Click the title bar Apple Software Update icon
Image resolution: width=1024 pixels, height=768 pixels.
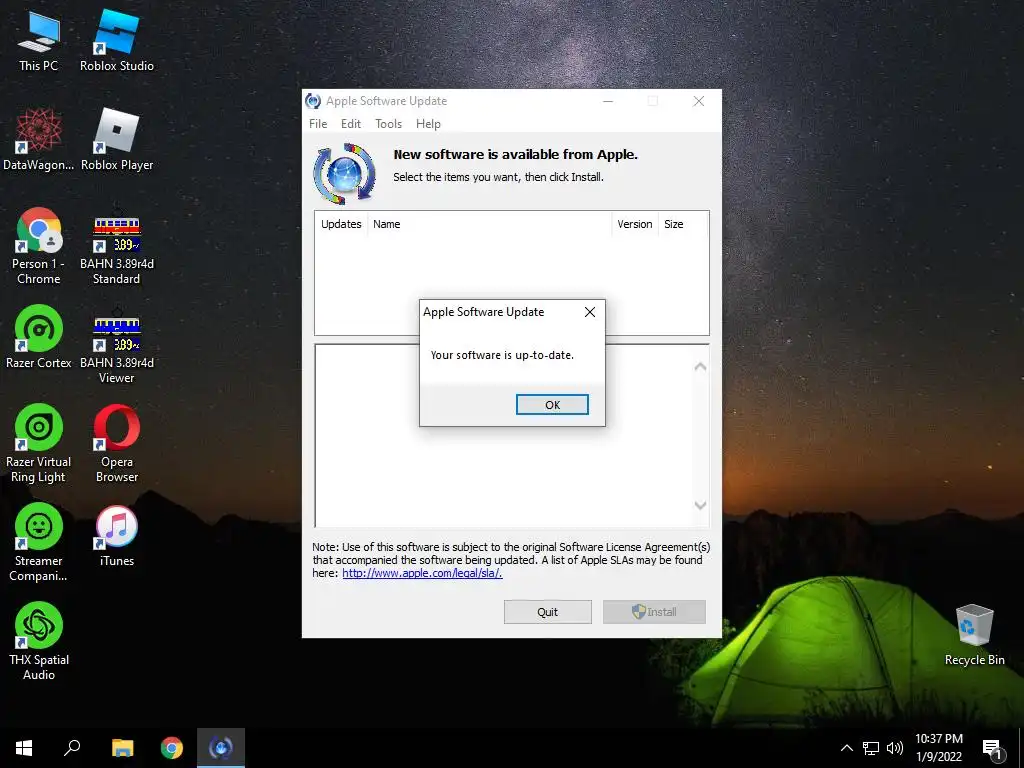click(313, 101)
